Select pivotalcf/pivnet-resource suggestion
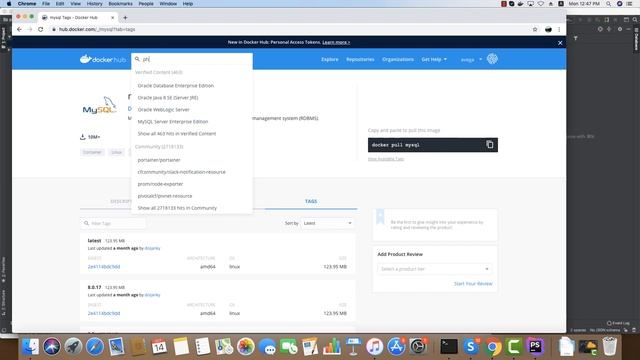Image resolution: width=640 pixels, height=360 pixels. 164,196
